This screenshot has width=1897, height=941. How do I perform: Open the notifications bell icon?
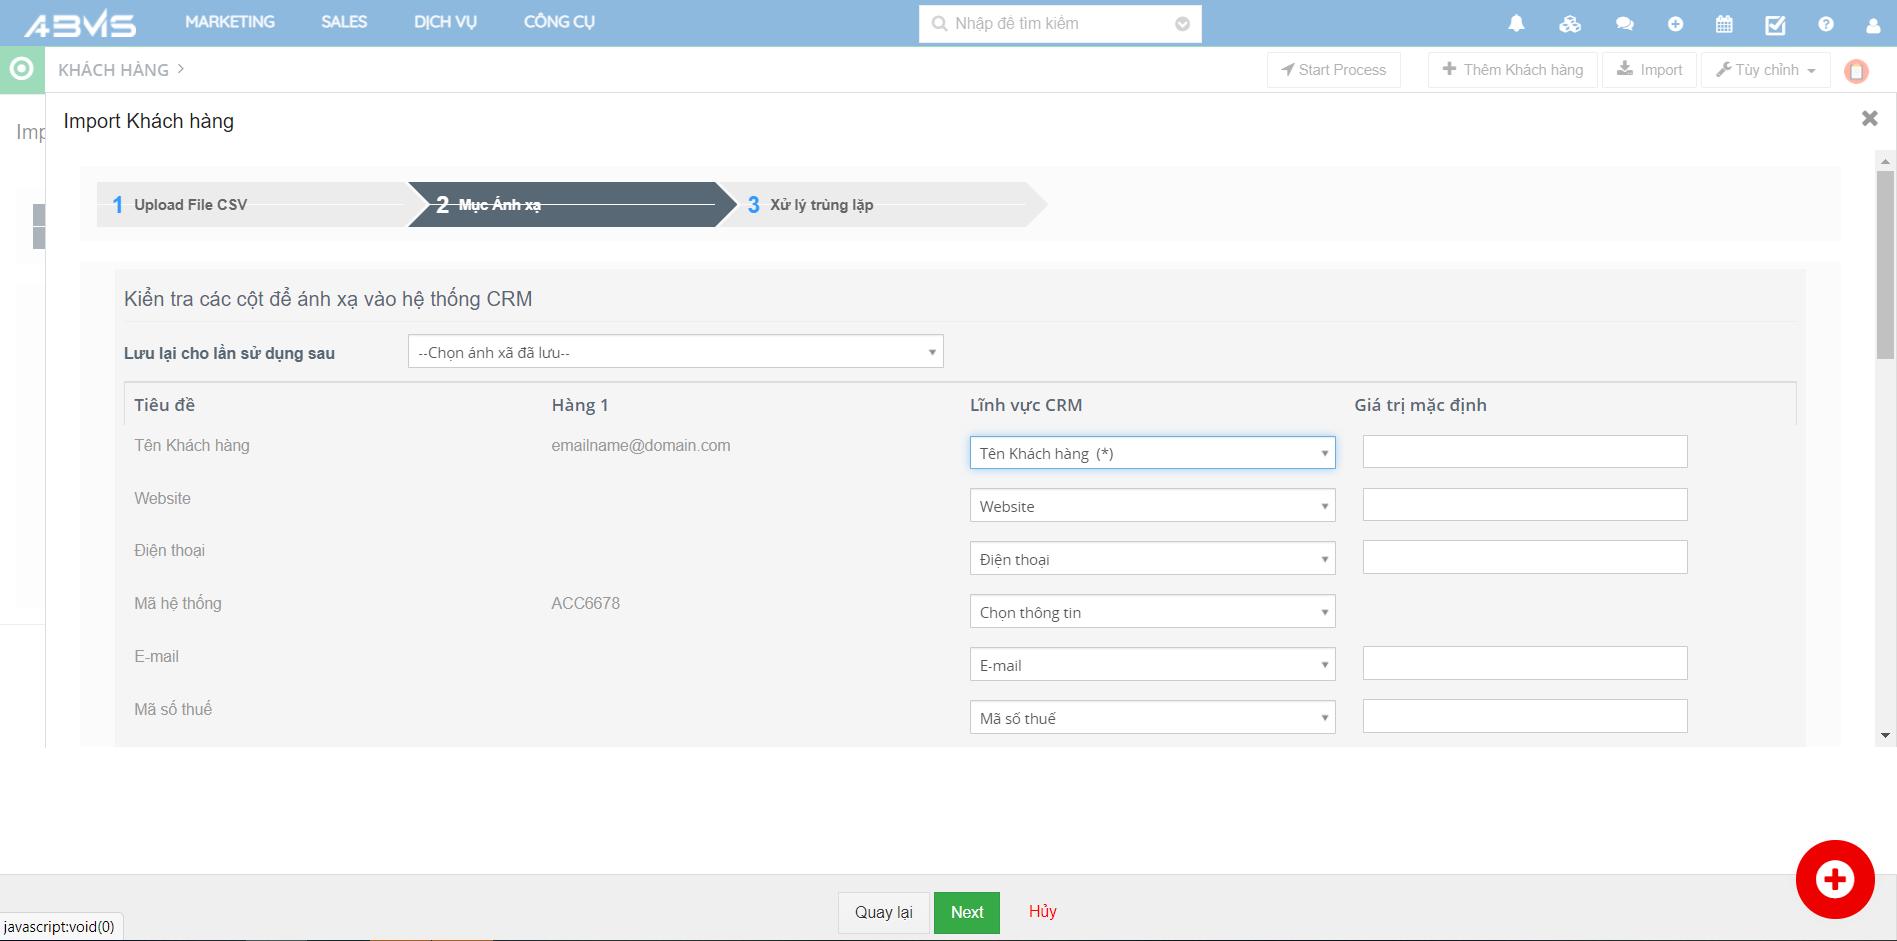tap(1516, 24)
